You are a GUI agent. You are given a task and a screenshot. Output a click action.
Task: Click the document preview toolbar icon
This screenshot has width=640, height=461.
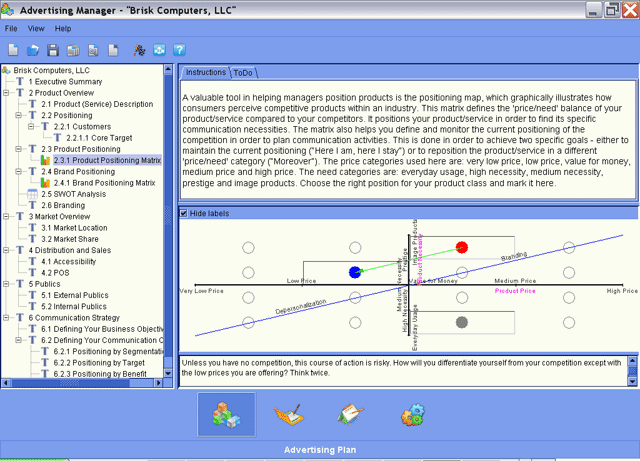tap(93, 50)
